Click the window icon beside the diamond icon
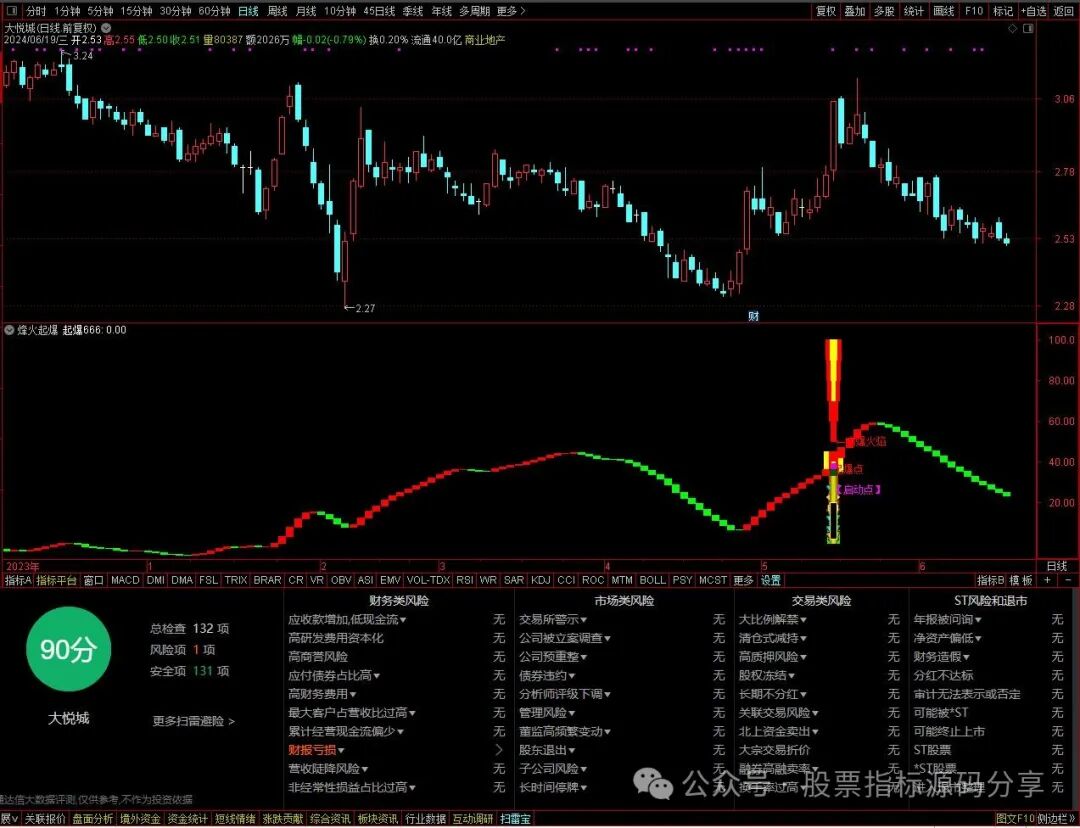Screen dimensions: 1080x828 (x=1029, y=29)
